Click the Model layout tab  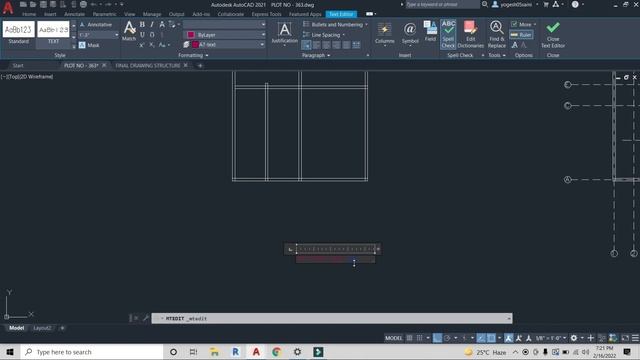pos(16,328)
